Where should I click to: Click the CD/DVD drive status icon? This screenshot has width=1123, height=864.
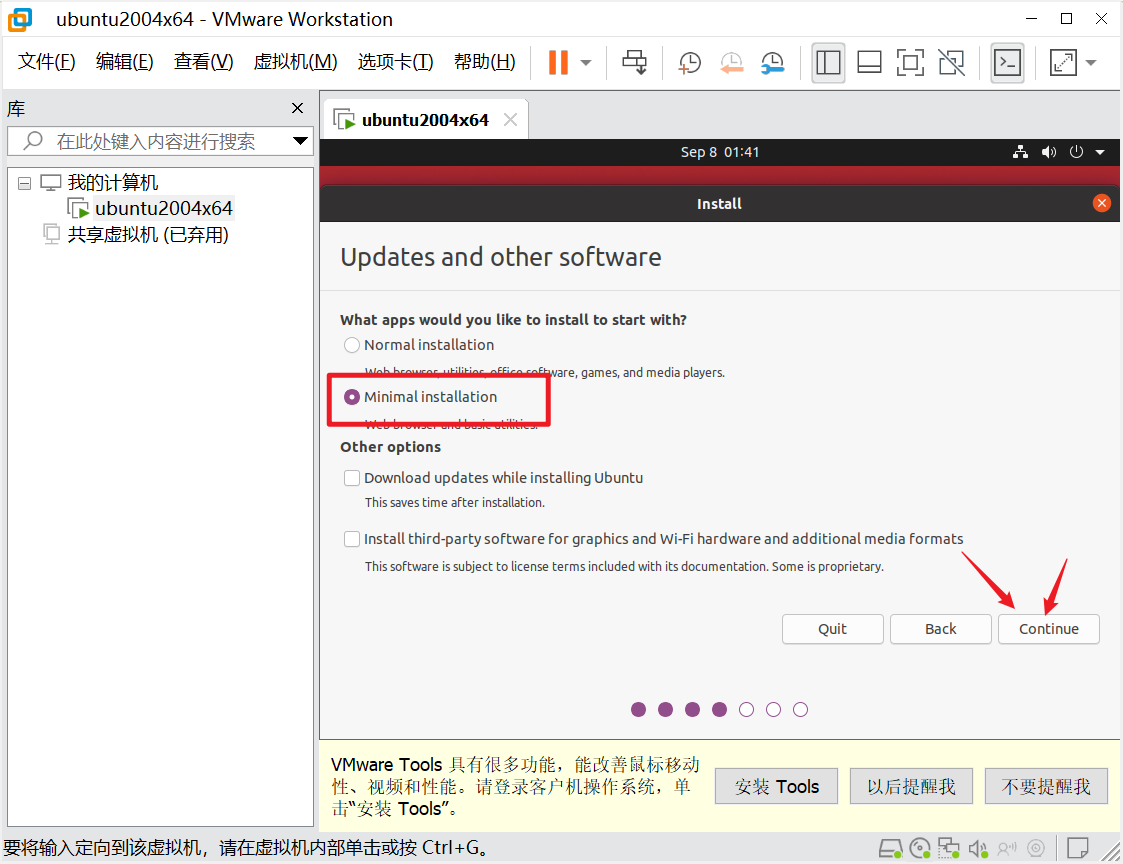(x=920, y=849)
